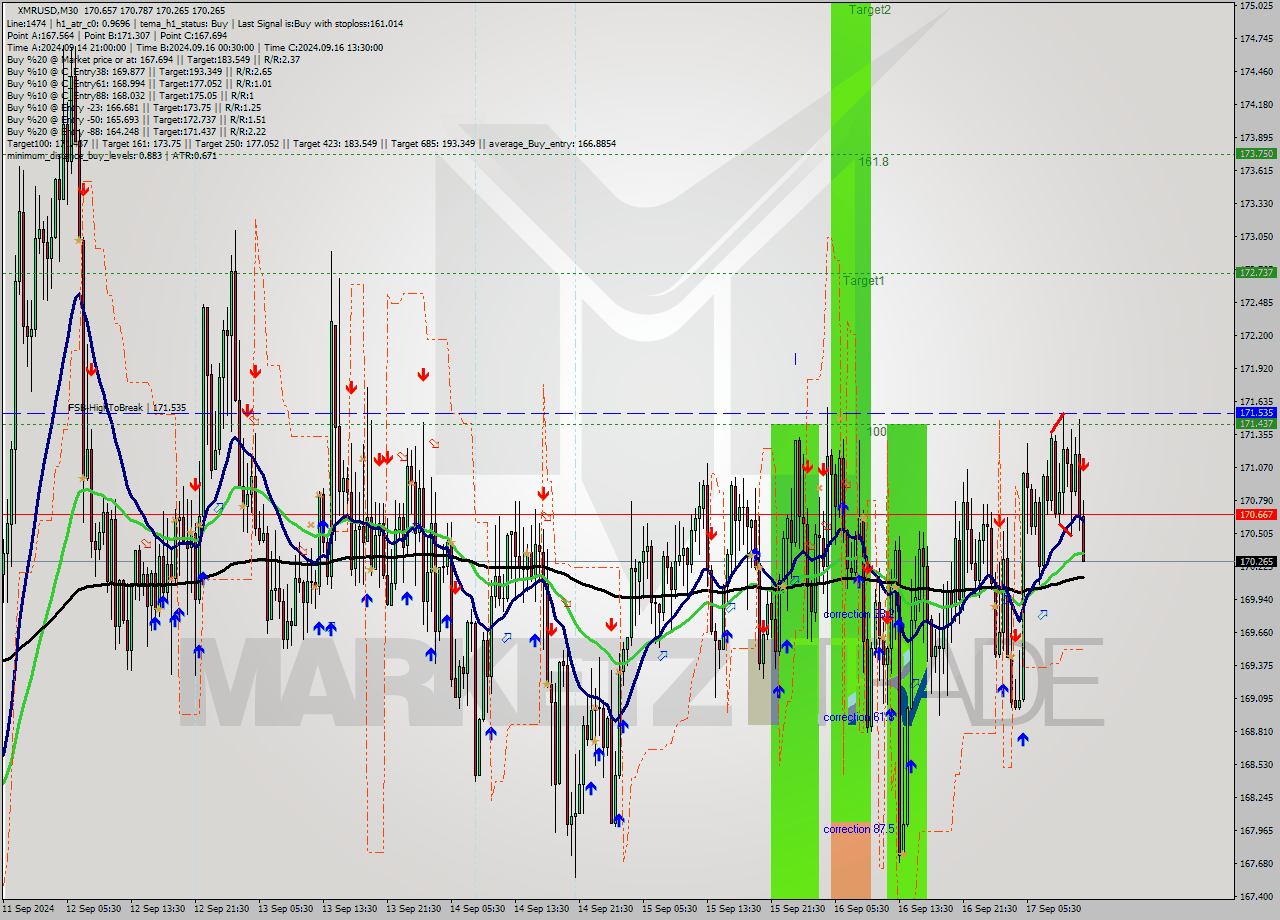Click the blue 171.535 price tag
The image size is (1280, 920).
click(1256, 412)
